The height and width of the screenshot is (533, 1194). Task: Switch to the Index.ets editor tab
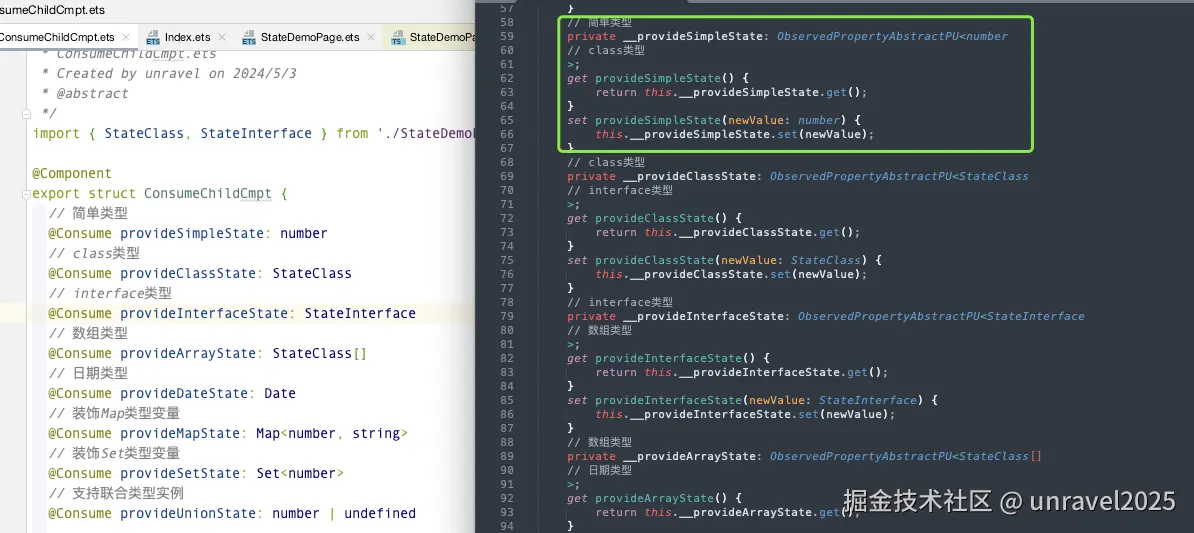point(187,37)
